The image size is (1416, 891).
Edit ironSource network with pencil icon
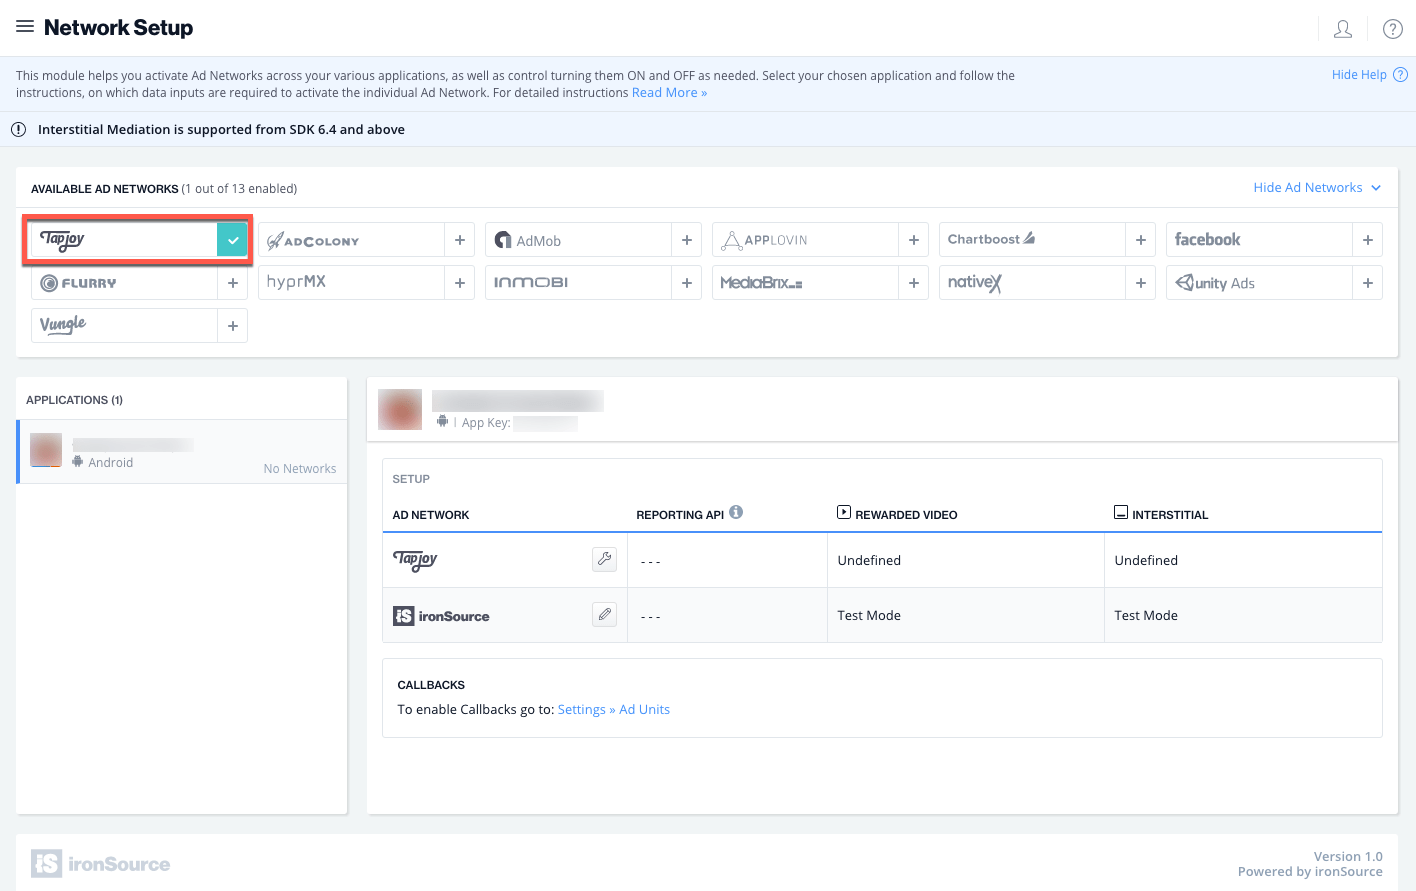point(604,615)
